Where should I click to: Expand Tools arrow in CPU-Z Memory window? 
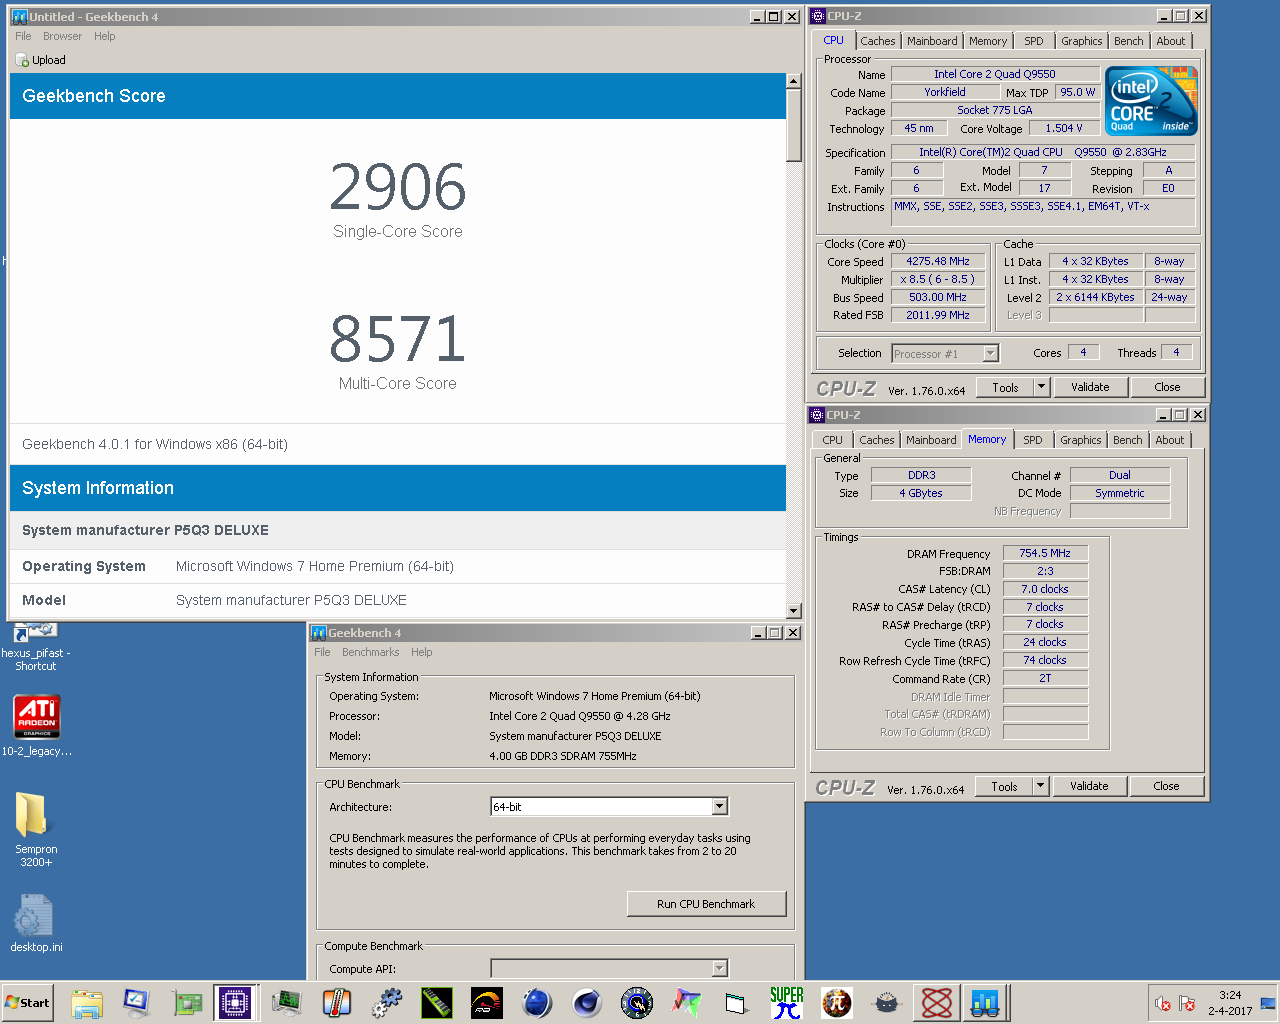pyautogui.click(x=1040, y=786)
